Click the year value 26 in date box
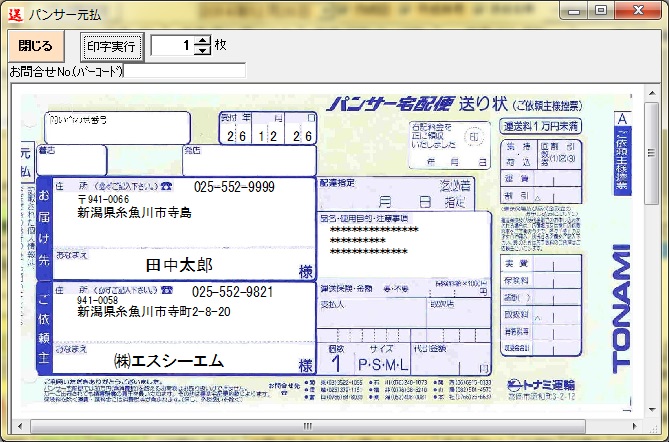 click(236, 137)
